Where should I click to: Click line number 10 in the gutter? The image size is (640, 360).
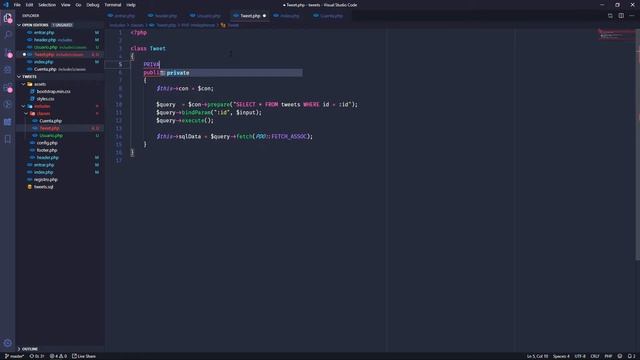click(119, 104)
